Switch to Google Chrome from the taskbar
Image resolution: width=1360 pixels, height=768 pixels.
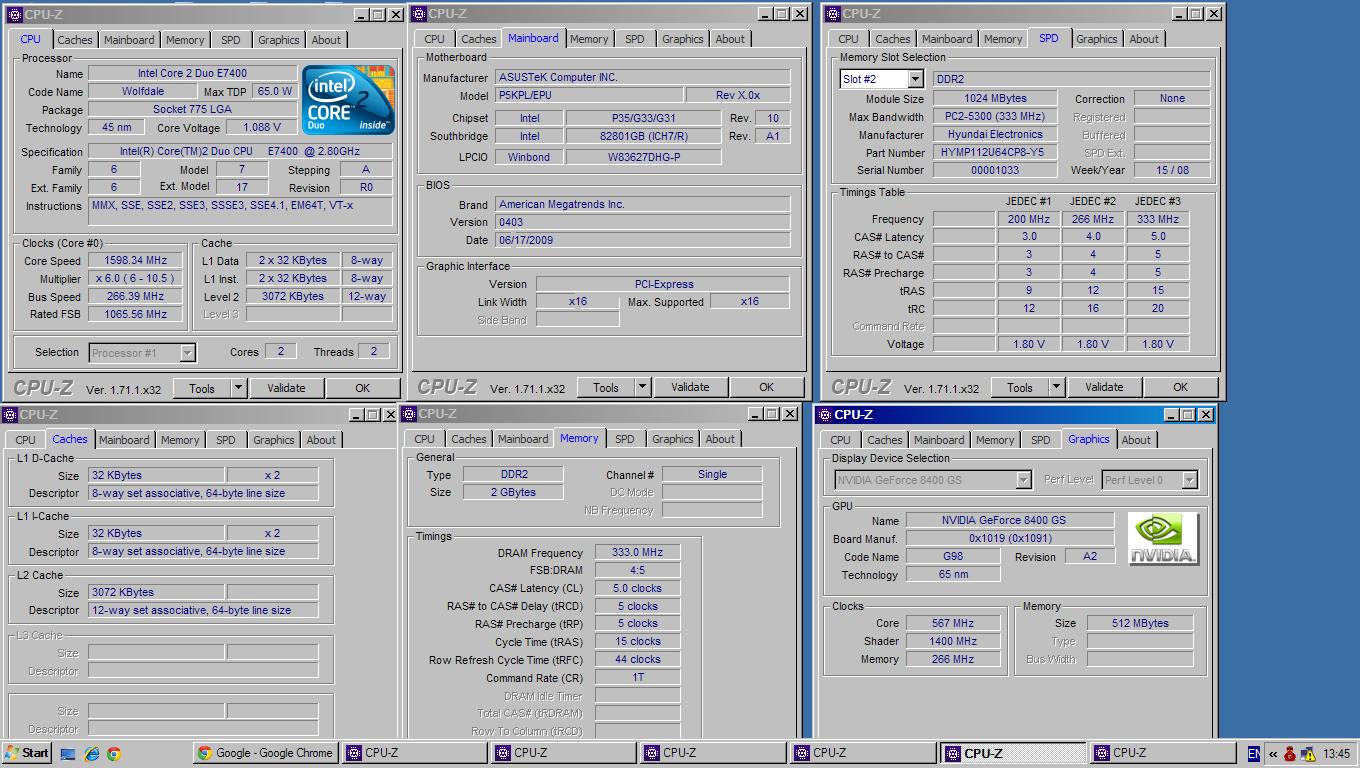point(265,753)
